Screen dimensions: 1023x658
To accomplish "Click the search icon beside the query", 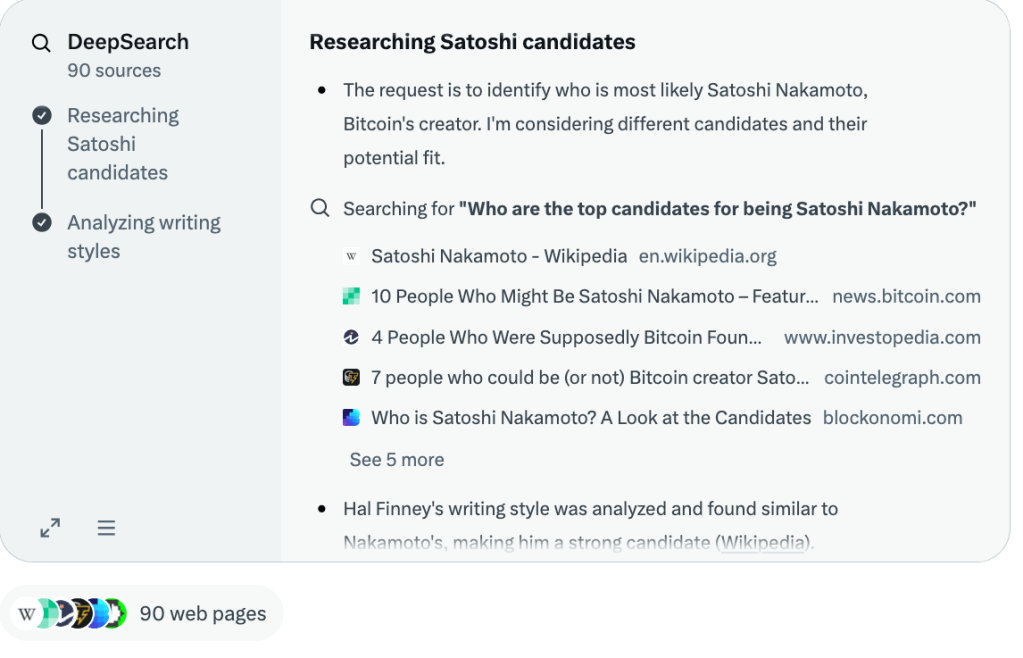I will [320, 209].
